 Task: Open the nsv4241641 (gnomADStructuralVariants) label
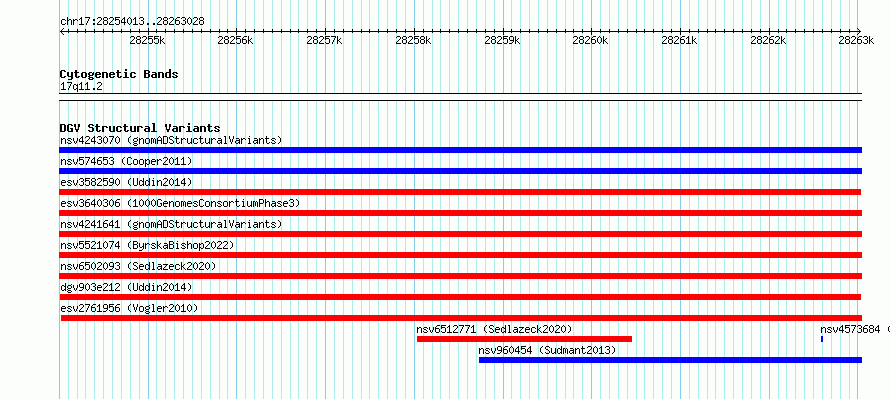click(x=171, y=224)
